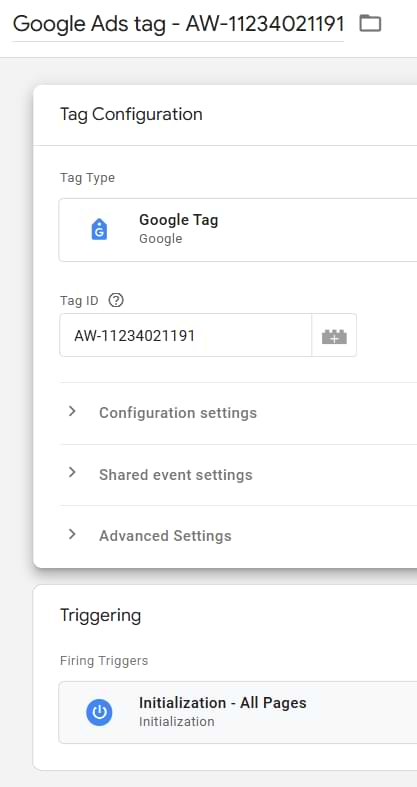This screenshot has width=417, height=787.
Task: Click the Tag Type label
Action: tap(87, 178)
